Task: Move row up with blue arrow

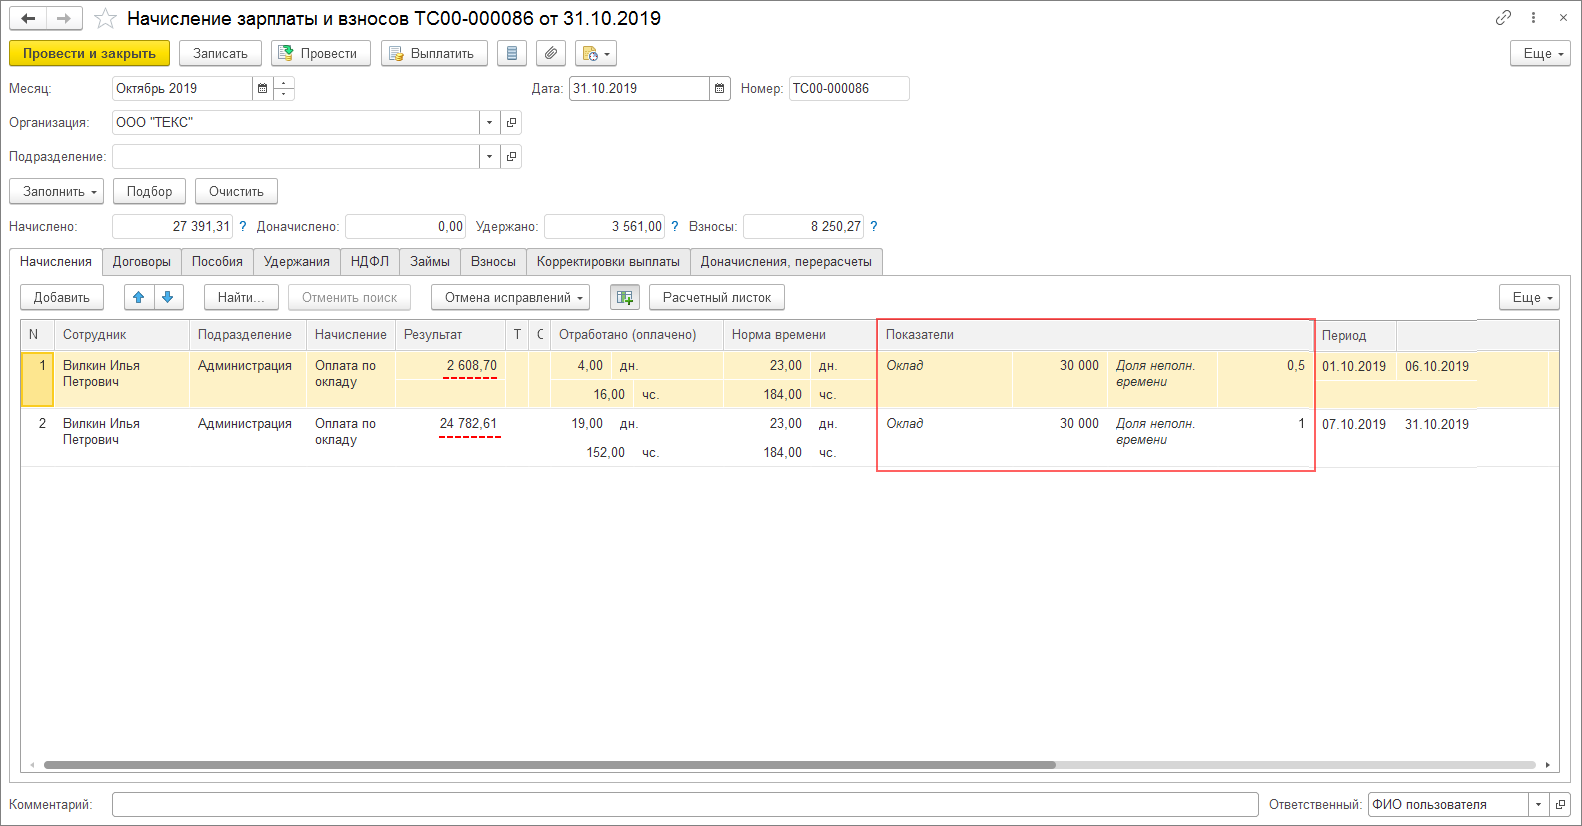Action: [x=139, y=297]
